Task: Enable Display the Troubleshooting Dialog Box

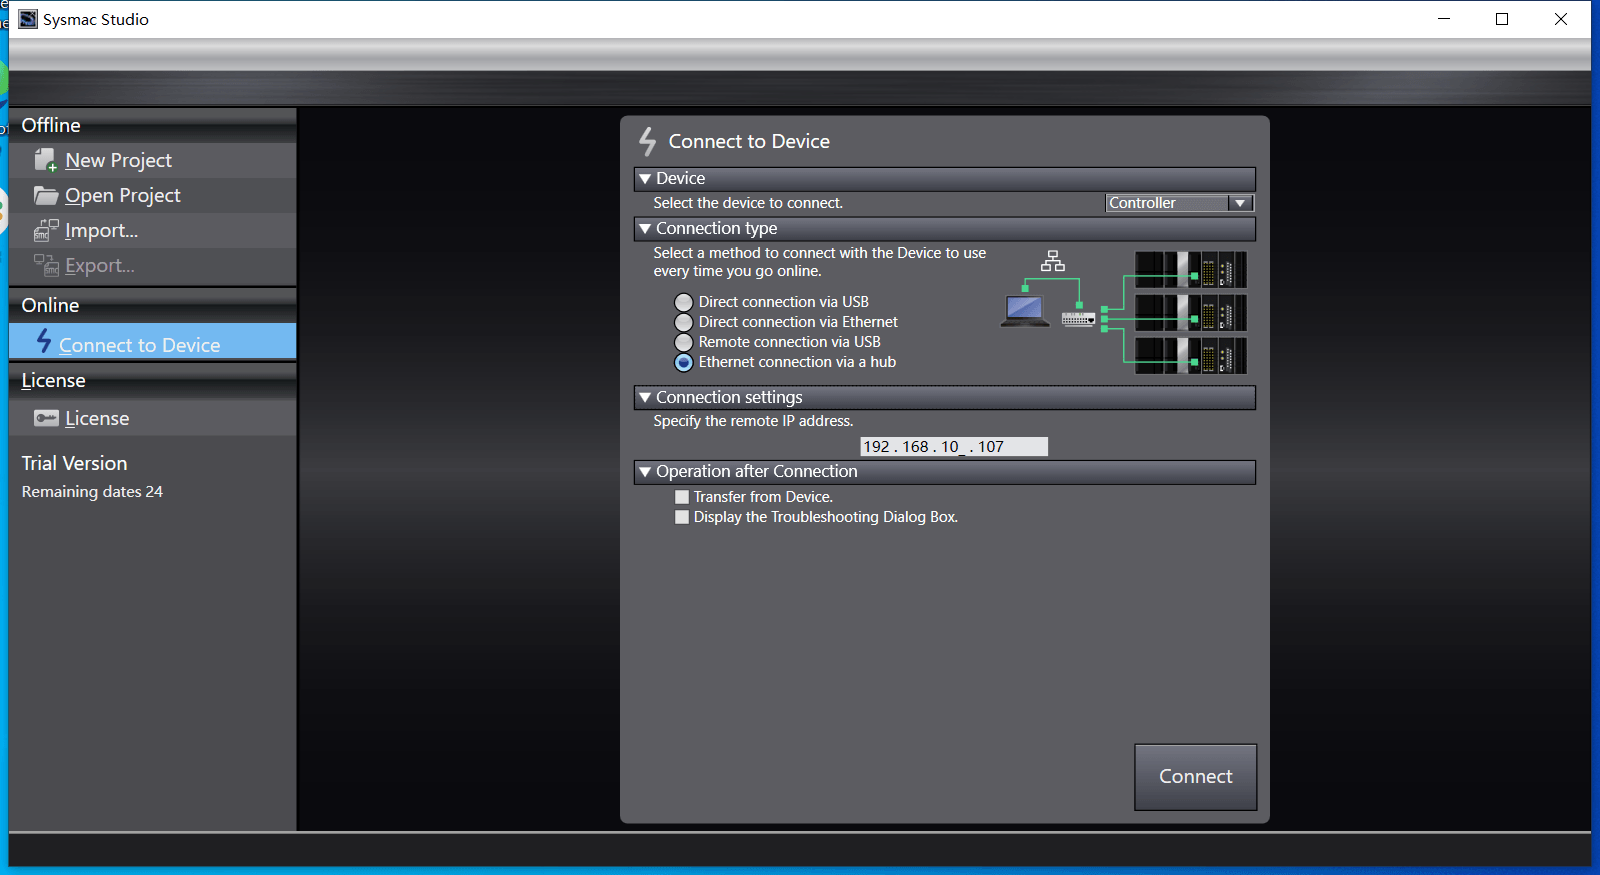Action: pyautogui.click(x=682, y=517)
